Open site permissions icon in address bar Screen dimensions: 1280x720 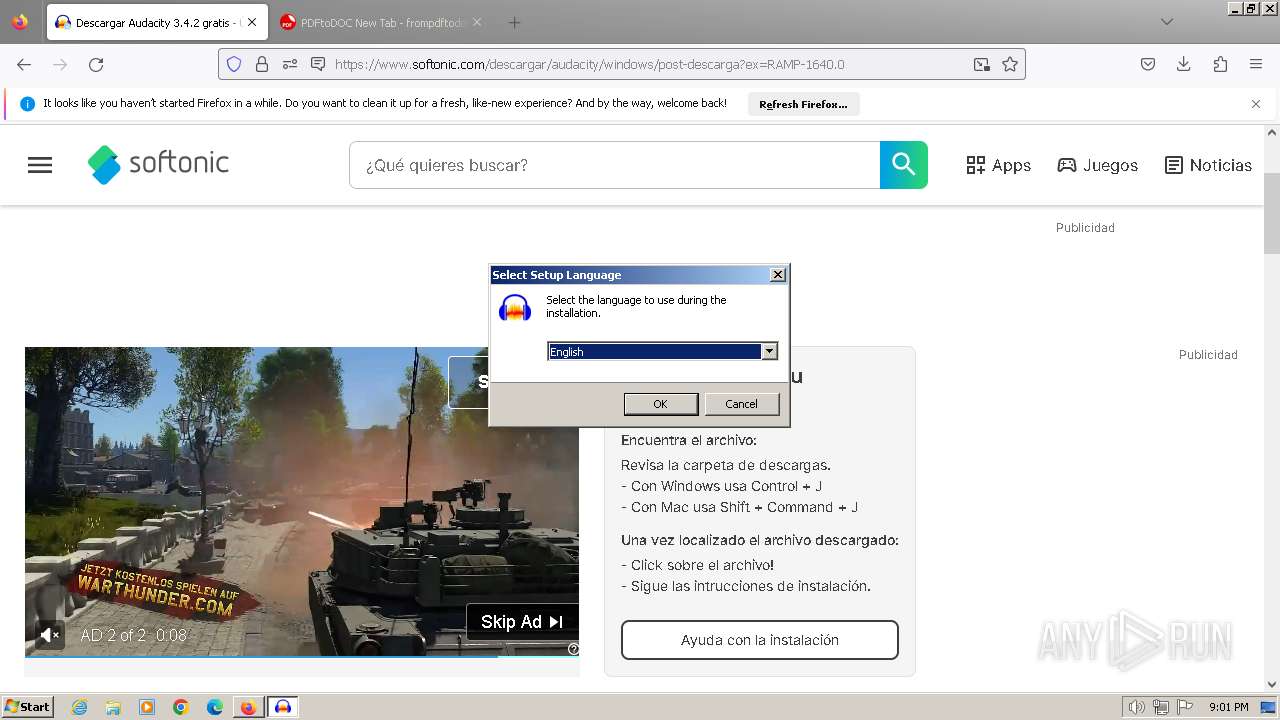pyautogui.click(x=290, y=64)
